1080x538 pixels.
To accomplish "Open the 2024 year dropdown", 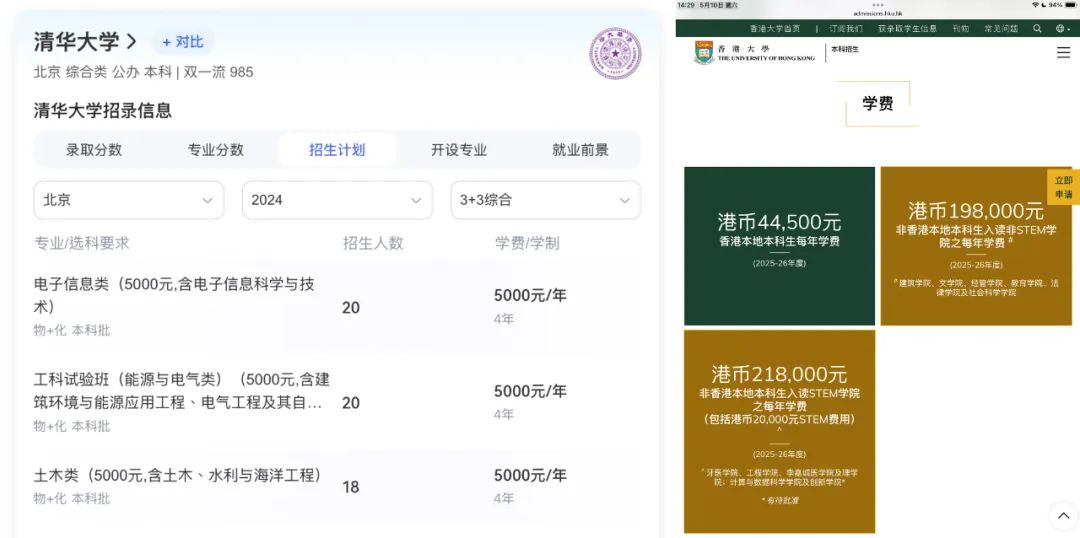I will pyautogui.click(x=337, y=200).
